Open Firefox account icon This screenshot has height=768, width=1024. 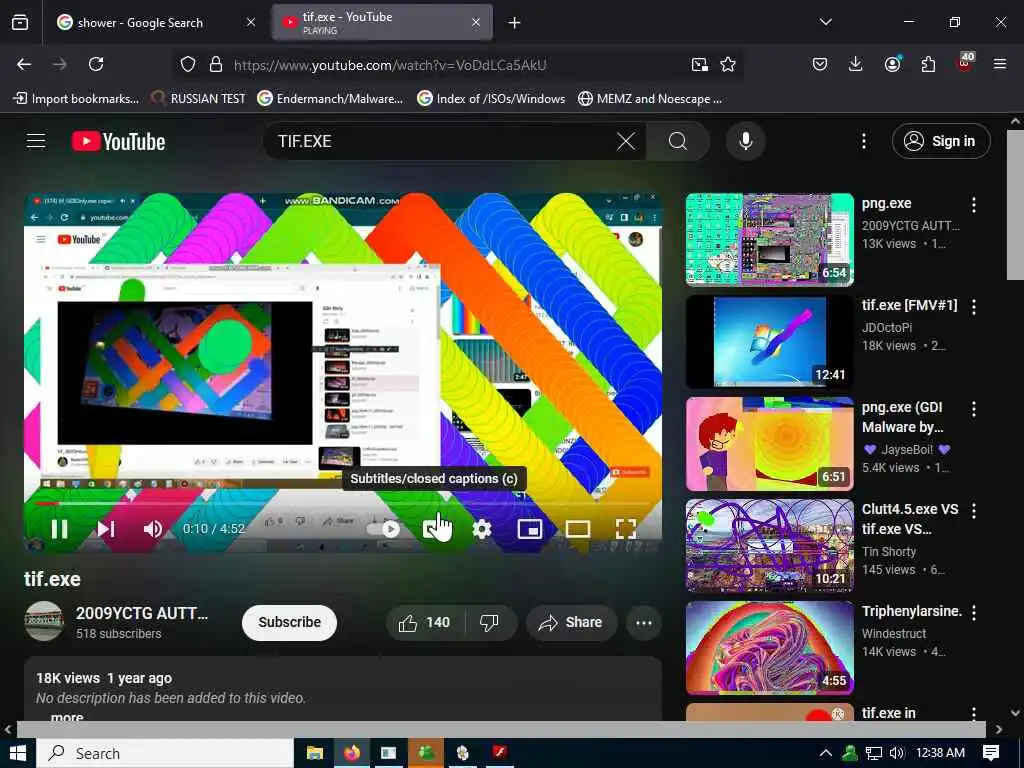pos(892,64)
